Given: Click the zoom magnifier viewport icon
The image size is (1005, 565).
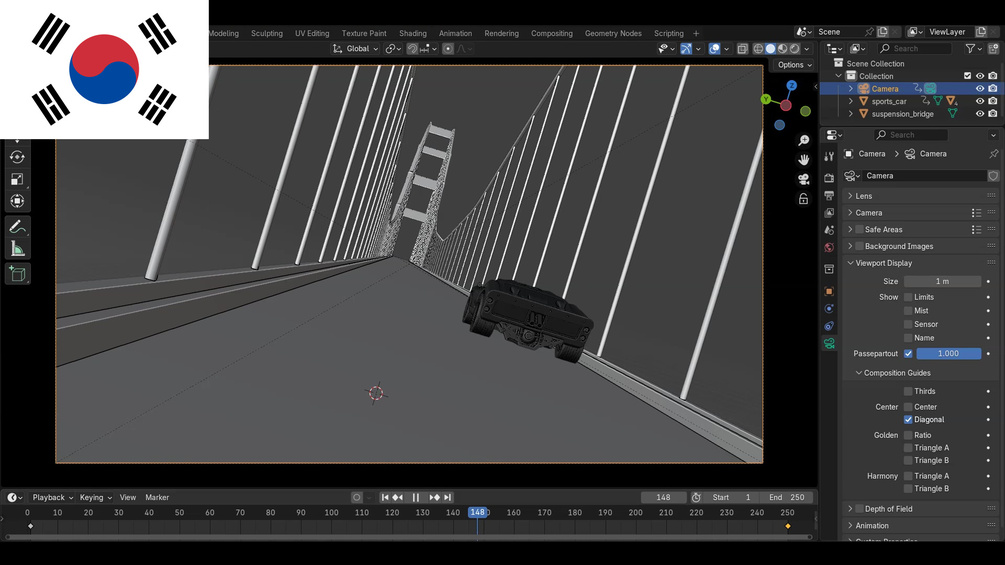Looking at the screenshot, I should [803, 140].
